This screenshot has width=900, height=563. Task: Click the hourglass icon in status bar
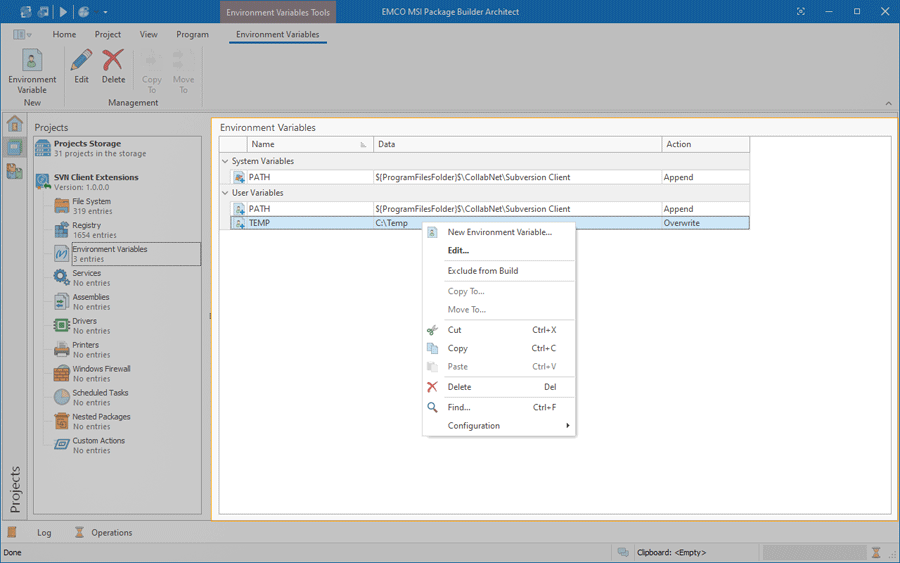tap(876, 553)
